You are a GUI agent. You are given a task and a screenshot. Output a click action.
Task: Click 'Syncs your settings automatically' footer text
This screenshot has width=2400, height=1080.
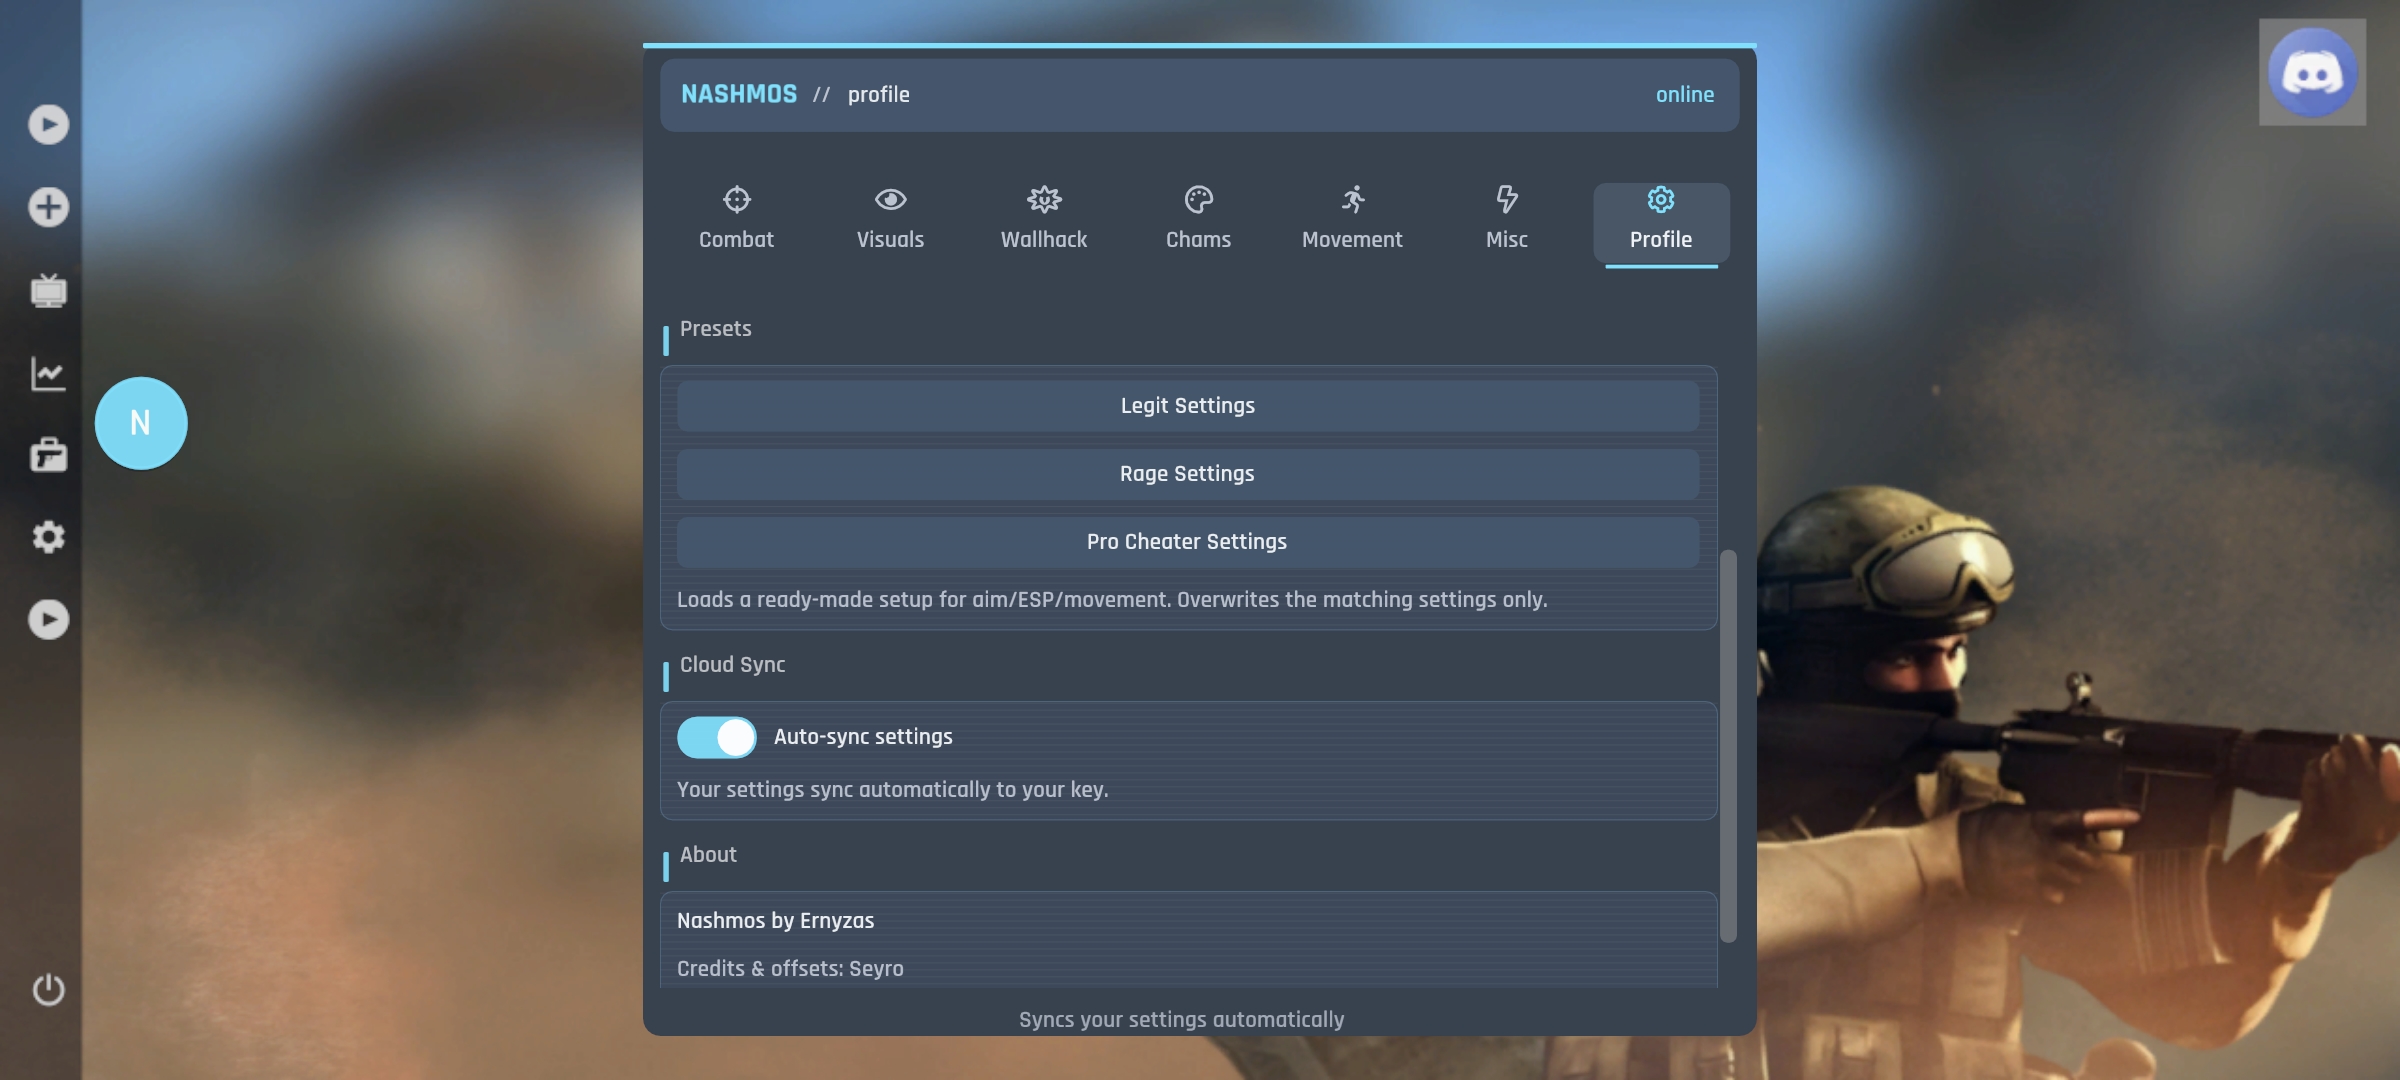click(x=1181, y=1020)
